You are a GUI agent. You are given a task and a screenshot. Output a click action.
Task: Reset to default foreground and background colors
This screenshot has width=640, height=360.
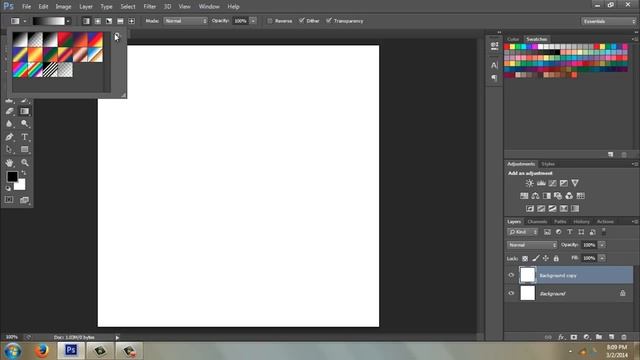(8, 189)
